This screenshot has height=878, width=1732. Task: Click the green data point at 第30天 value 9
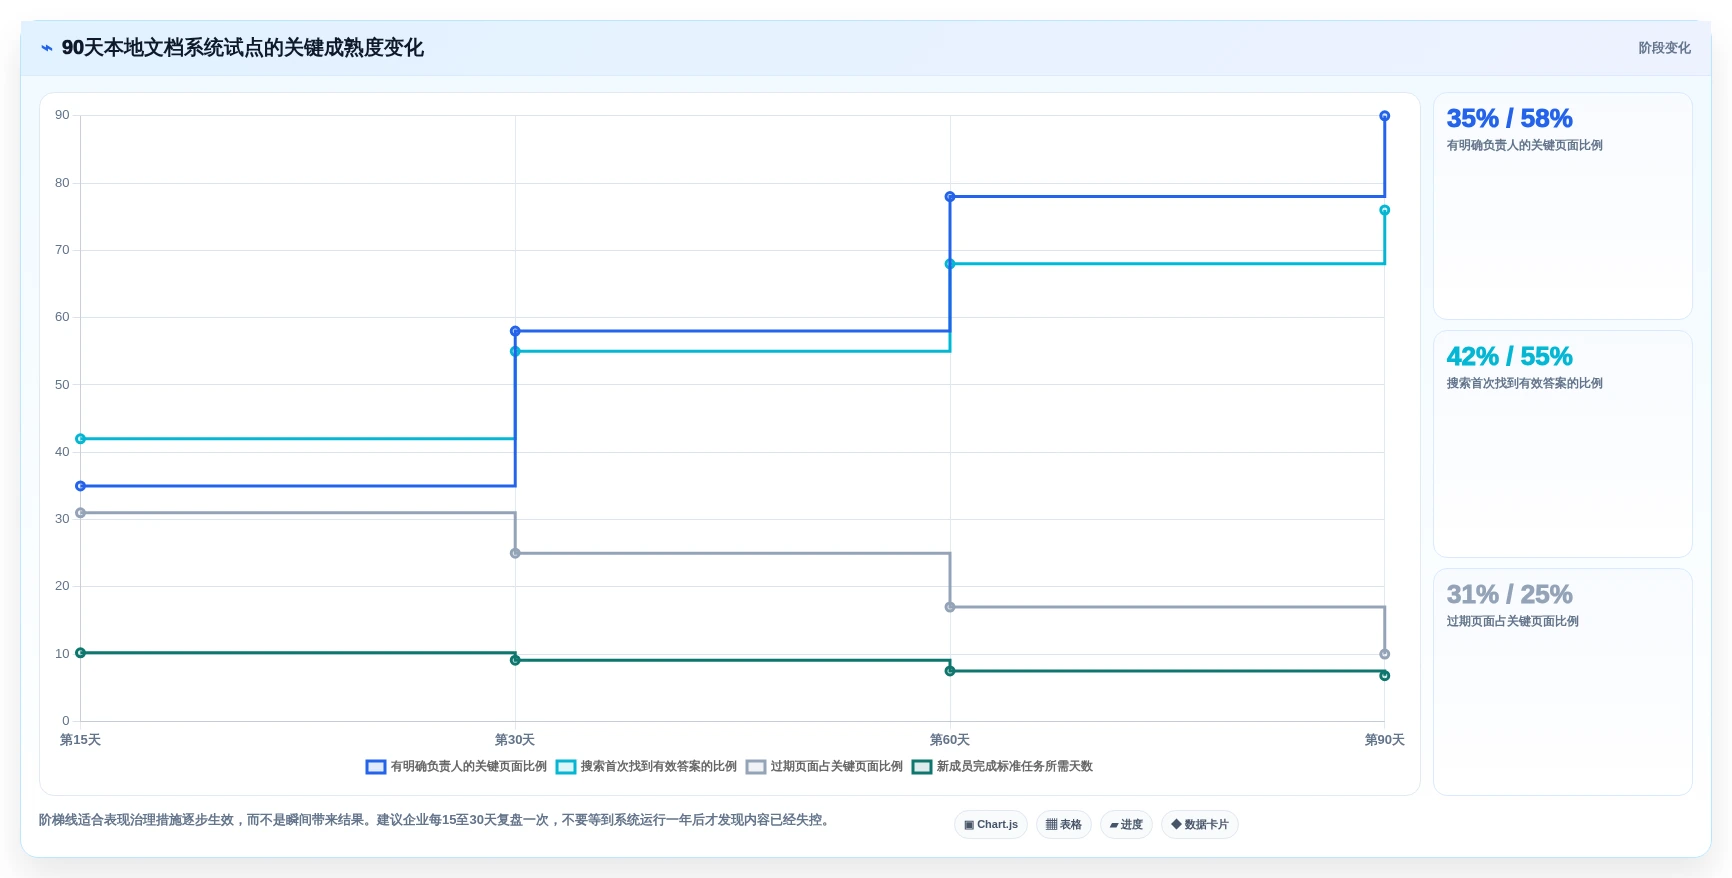(x=515, y=660)
